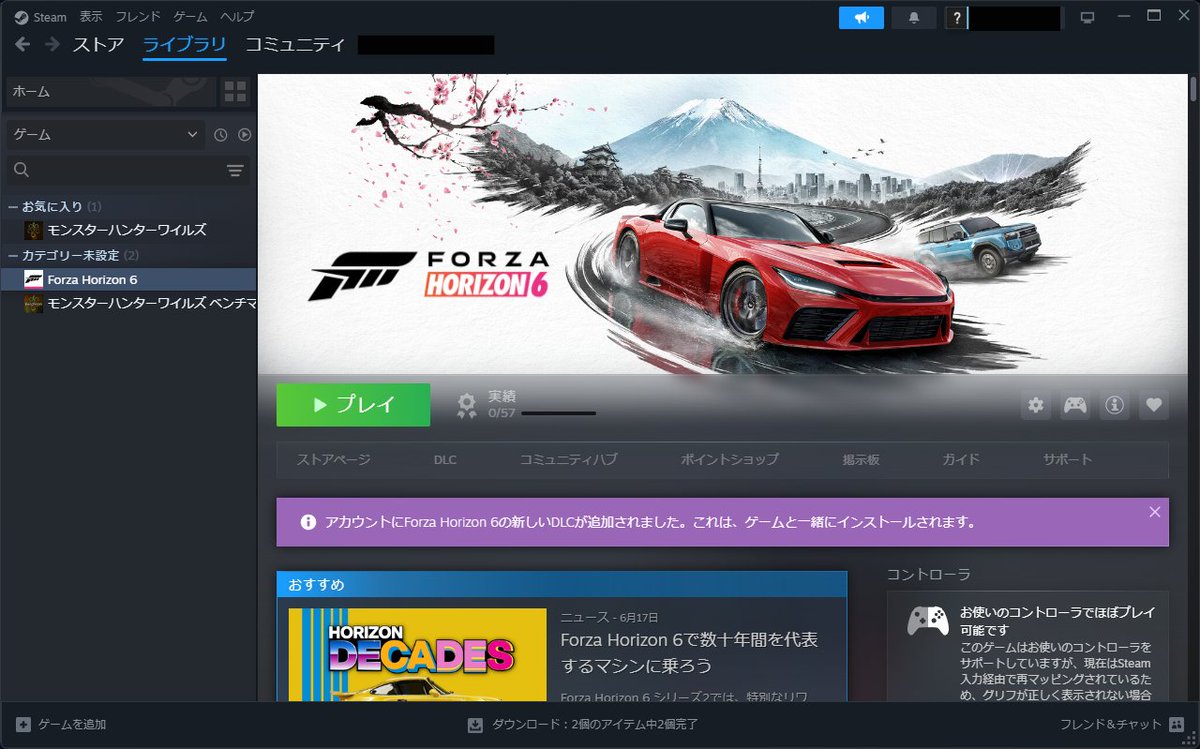Open the advanced filter options icon
1200x749 pixels.
click(x=235, y=171)
